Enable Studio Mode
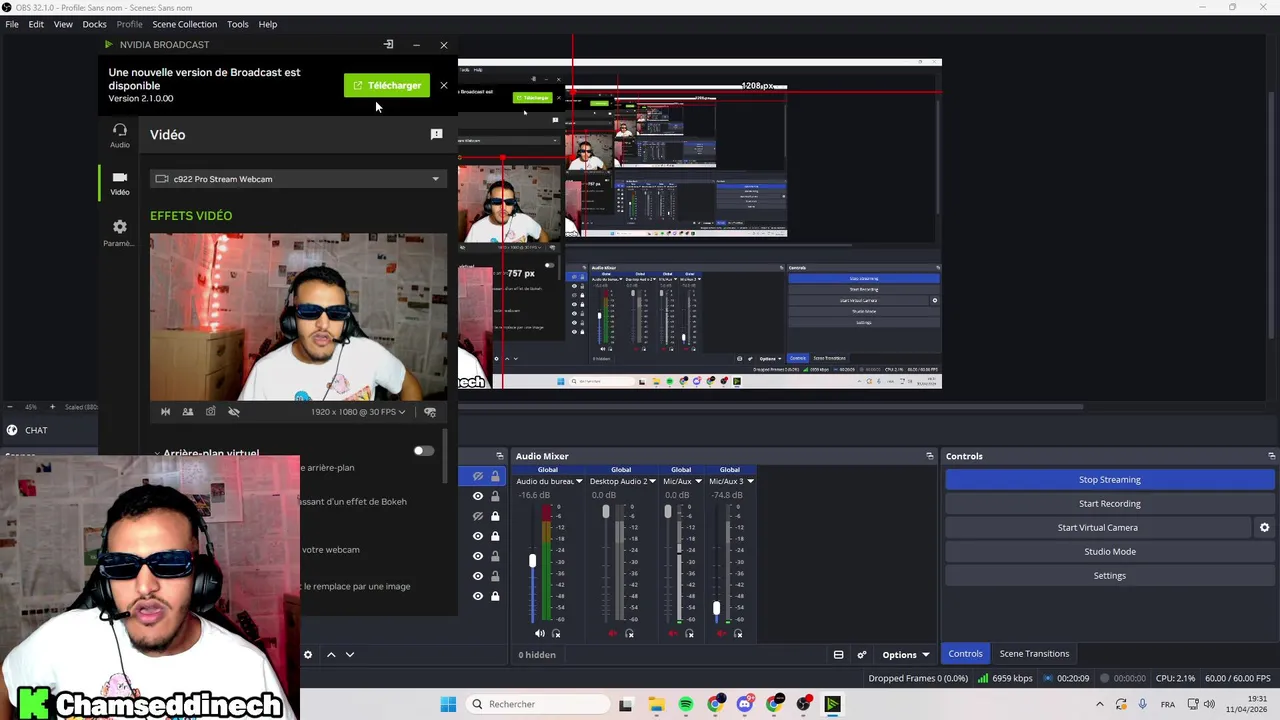This screenshot has height=720, width=1280. pyautogui.click(x=1109, y=552)
